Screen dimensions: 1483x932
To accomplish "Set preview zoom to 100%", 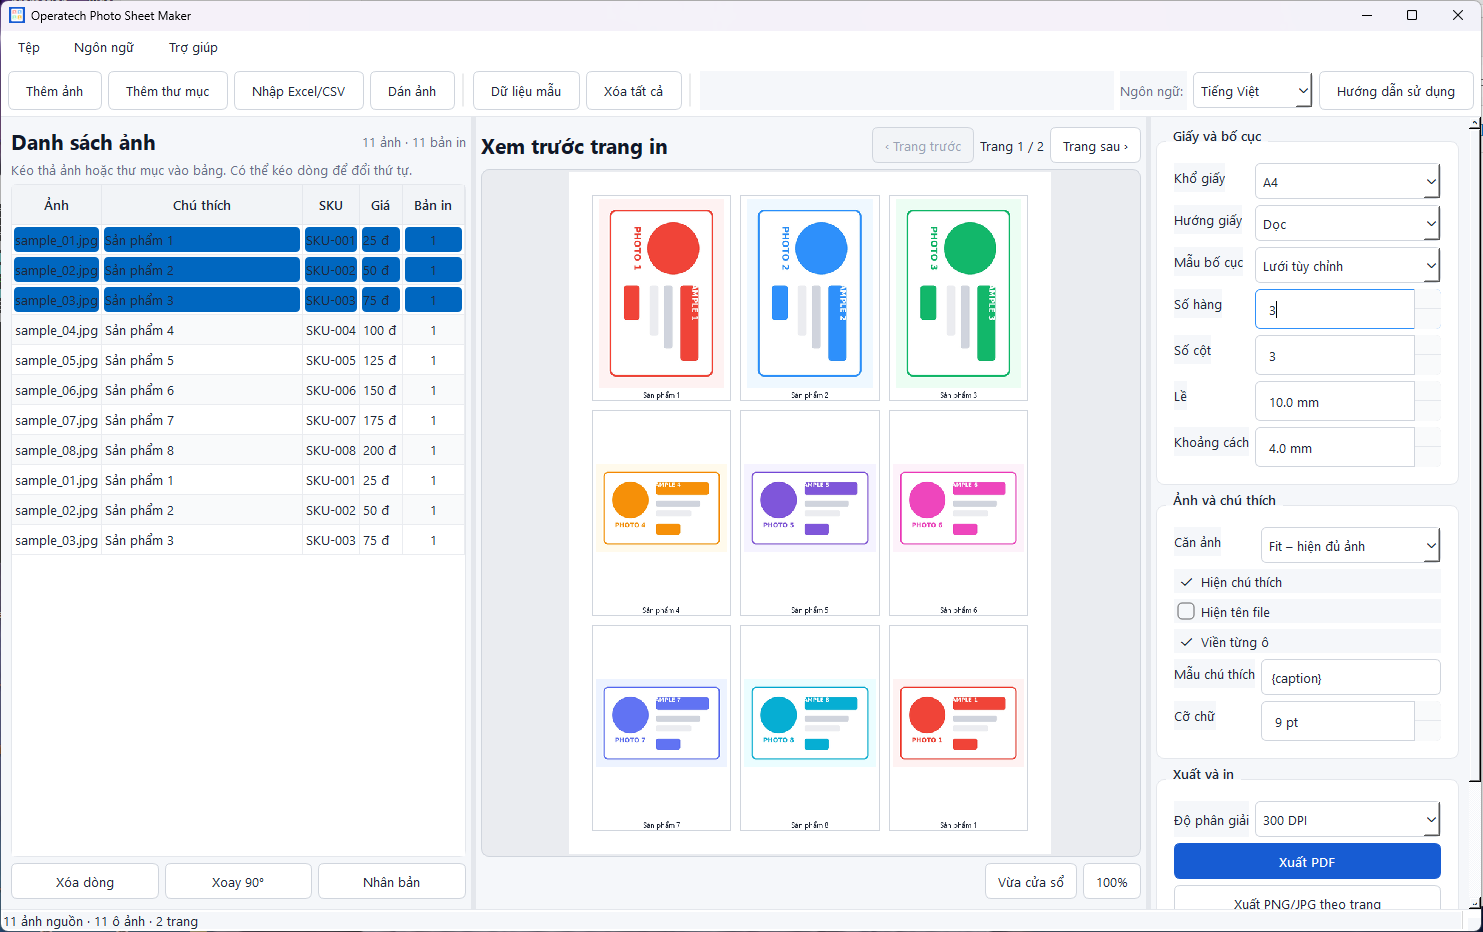I will pos(1112,882).
